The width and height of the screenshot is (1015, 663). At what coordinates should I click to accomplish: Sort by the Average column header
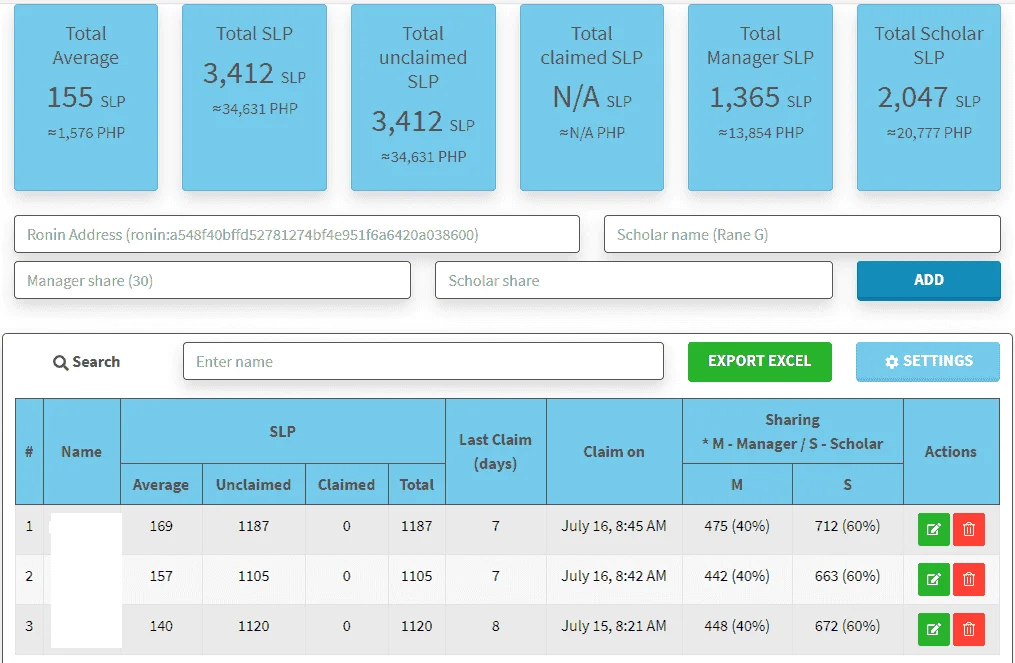(x=161, y=484)
